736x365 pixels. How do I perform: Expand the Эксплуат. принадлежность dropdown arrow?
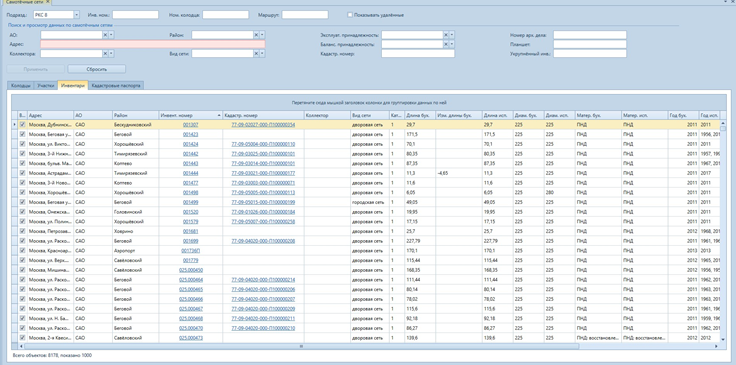452,35
